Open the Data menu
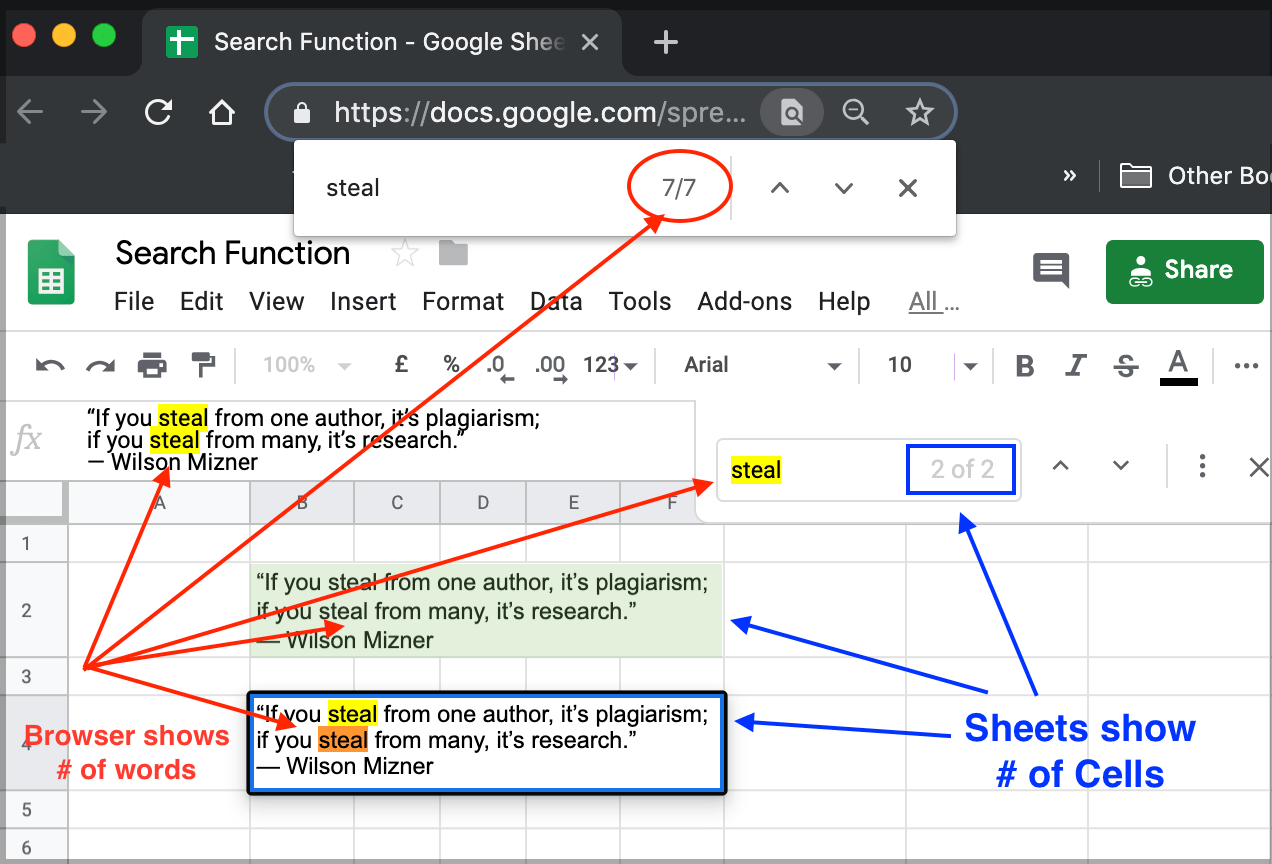 pos(556,301)
